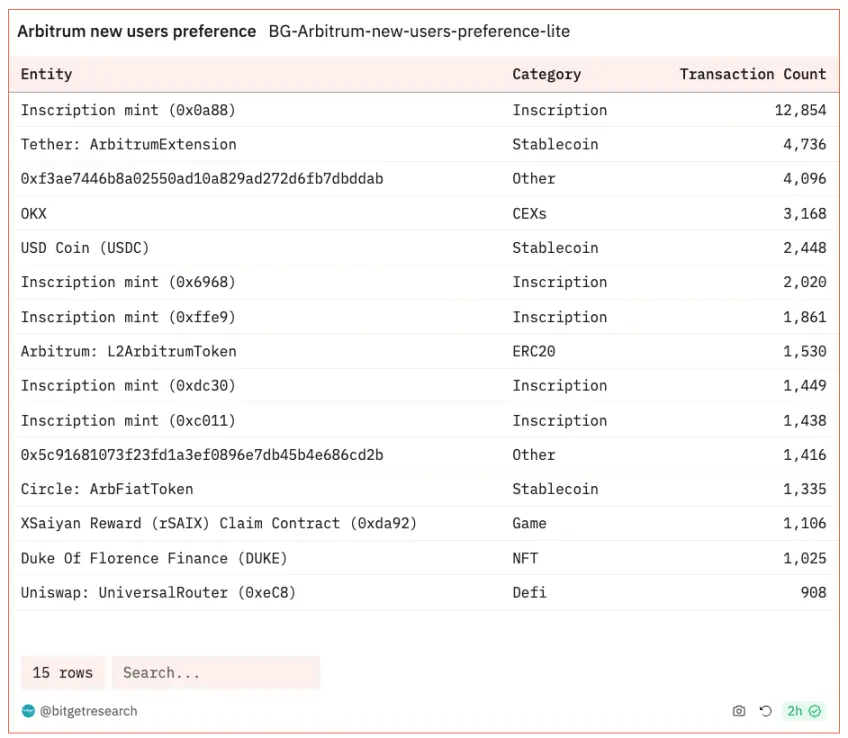848x738 pixels.
Task: Click the 15 rows button
Action: pos(62,672)
